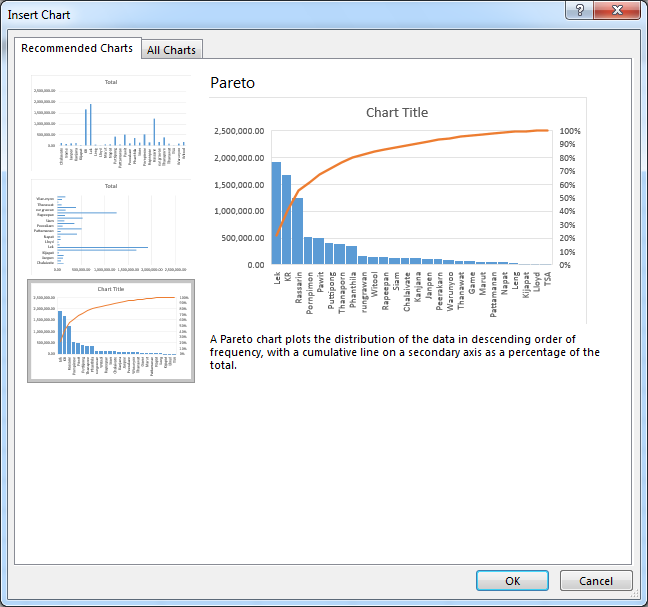Click the '100%' secondary axis label

[x=570, y=131]
